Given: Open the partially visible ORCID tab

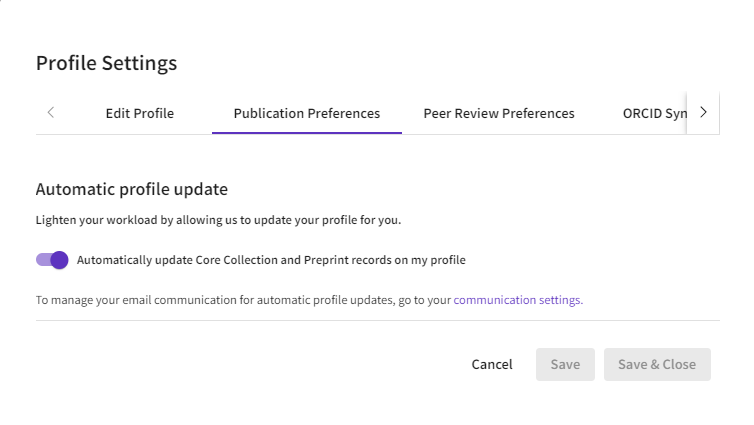Looking at the screenshot, I should (655, 113).
